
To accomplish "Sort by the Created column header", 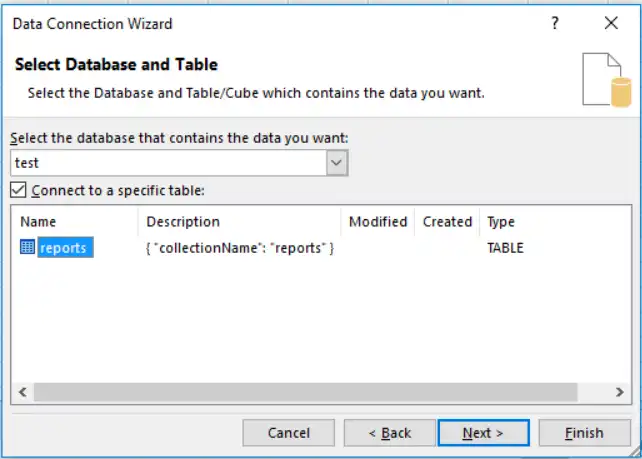I will point(447,222).
